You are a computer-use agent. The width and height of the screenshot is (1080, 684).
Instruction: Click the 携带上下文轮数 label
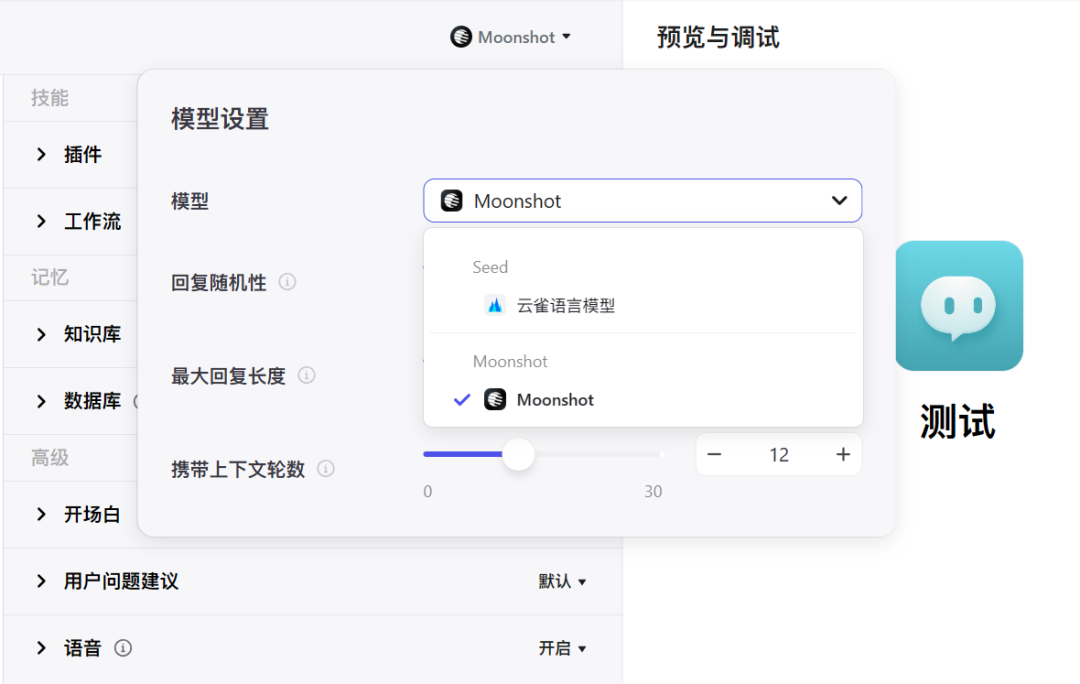tap(238, 470)
